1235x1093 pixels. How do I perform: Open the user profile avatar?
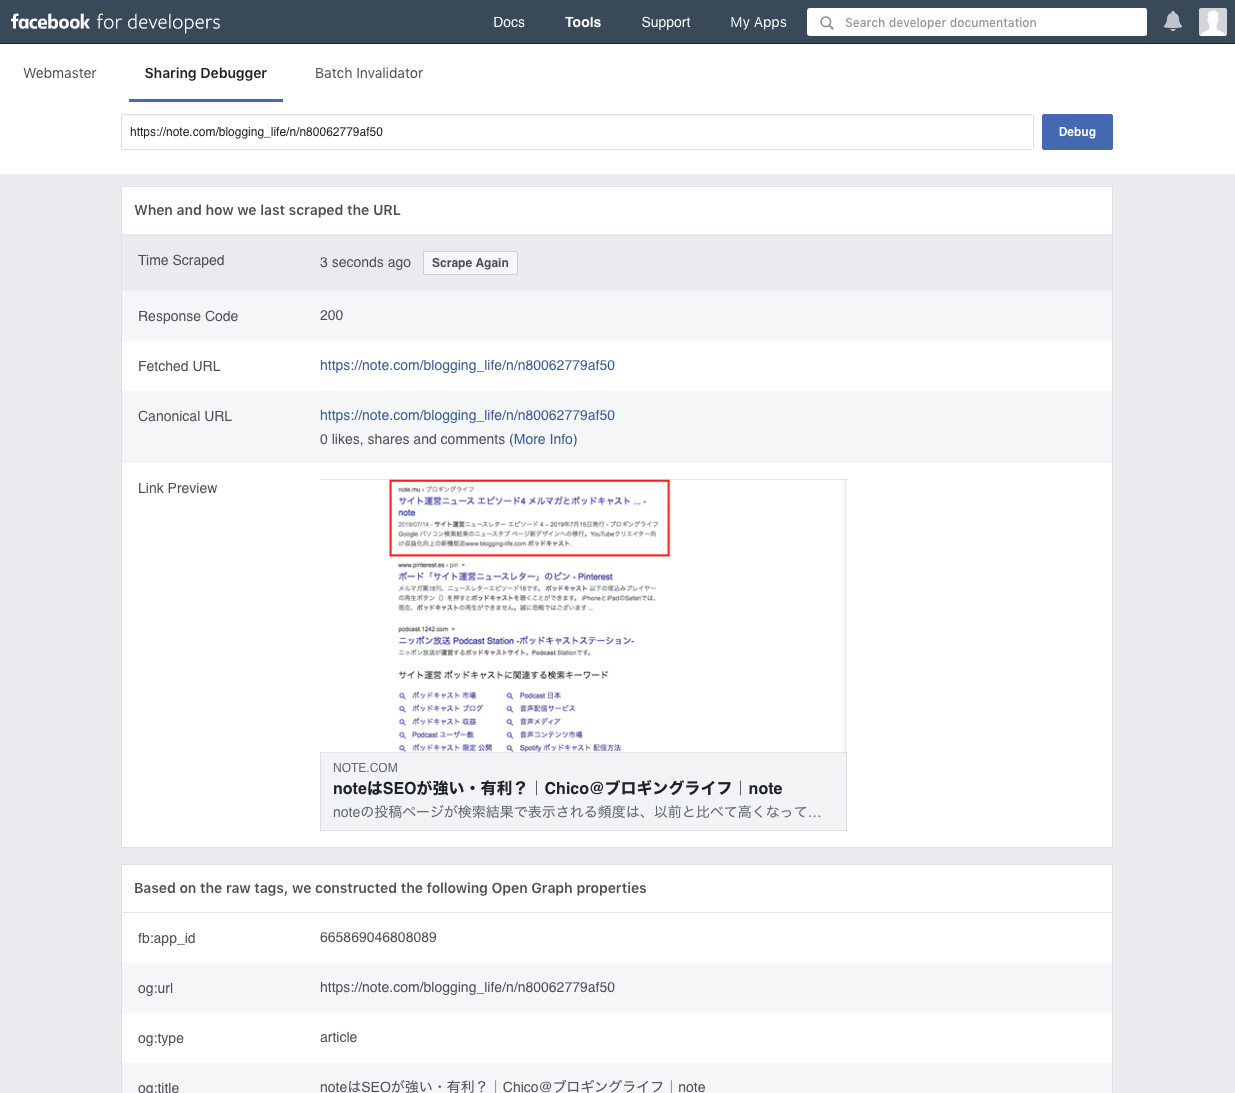(1212, 21)
